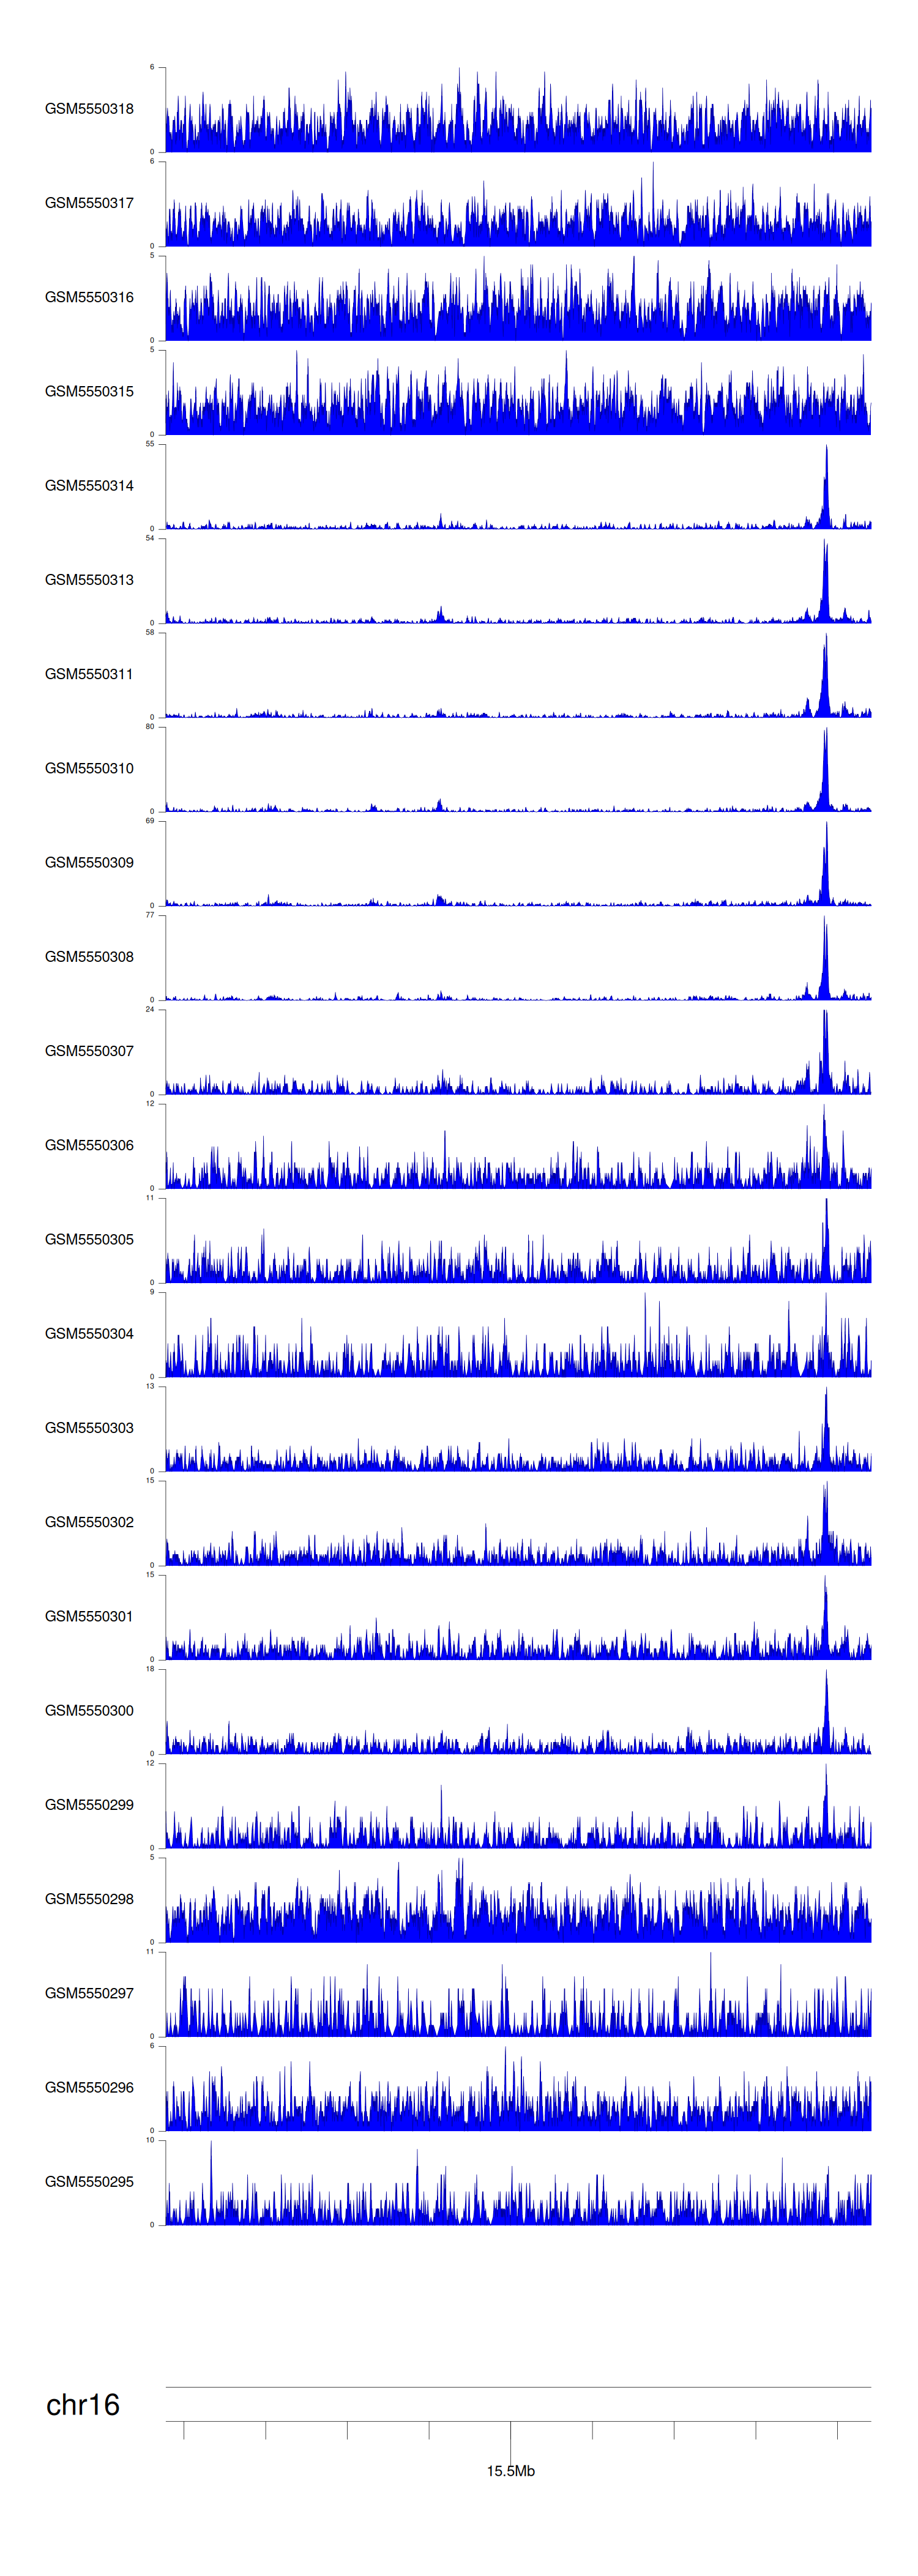The image size is (918, 2576).
Task: Select the GSM5550316 track label
Action: pyautogui.click(x=89, y=297)
